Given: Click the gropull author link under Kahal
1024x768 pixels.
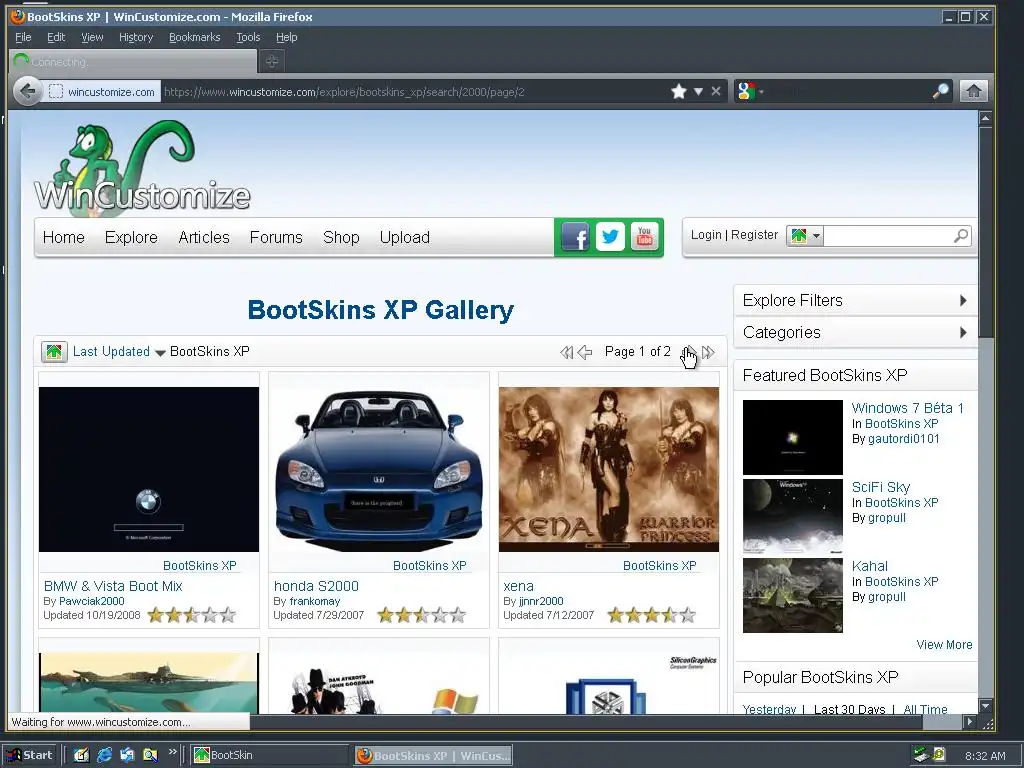Looking at the screenshot, I should click(x=886, y=597).
